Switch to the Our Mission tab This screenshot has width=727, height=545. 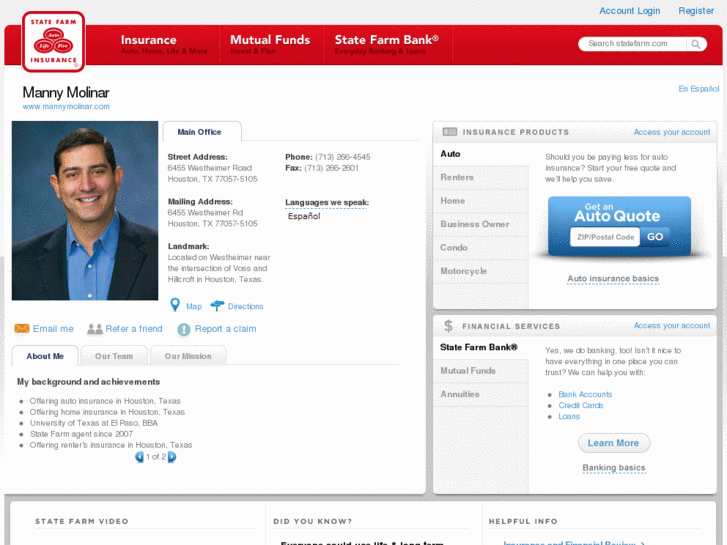[188, 356]
